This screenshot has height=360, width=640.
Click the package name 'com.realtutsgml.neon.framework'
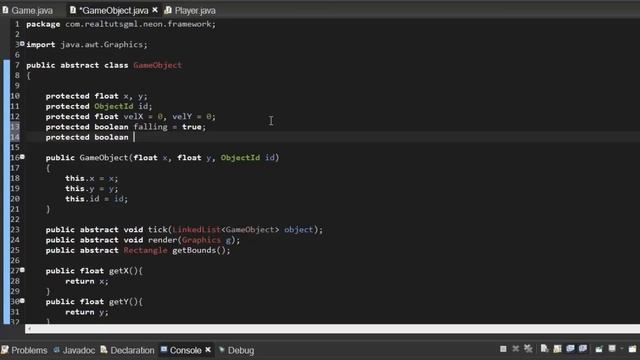138,24
